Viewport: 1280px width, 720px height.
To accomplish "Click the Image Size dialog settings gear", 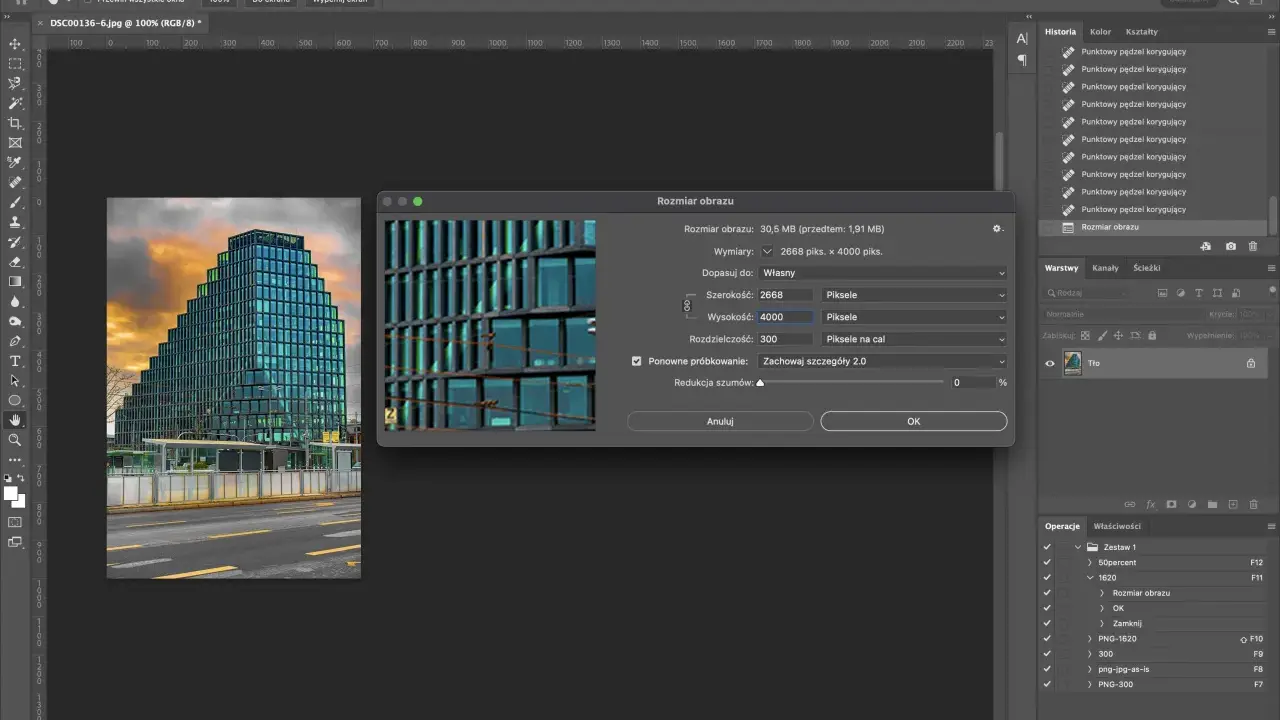I will (997, 229).
